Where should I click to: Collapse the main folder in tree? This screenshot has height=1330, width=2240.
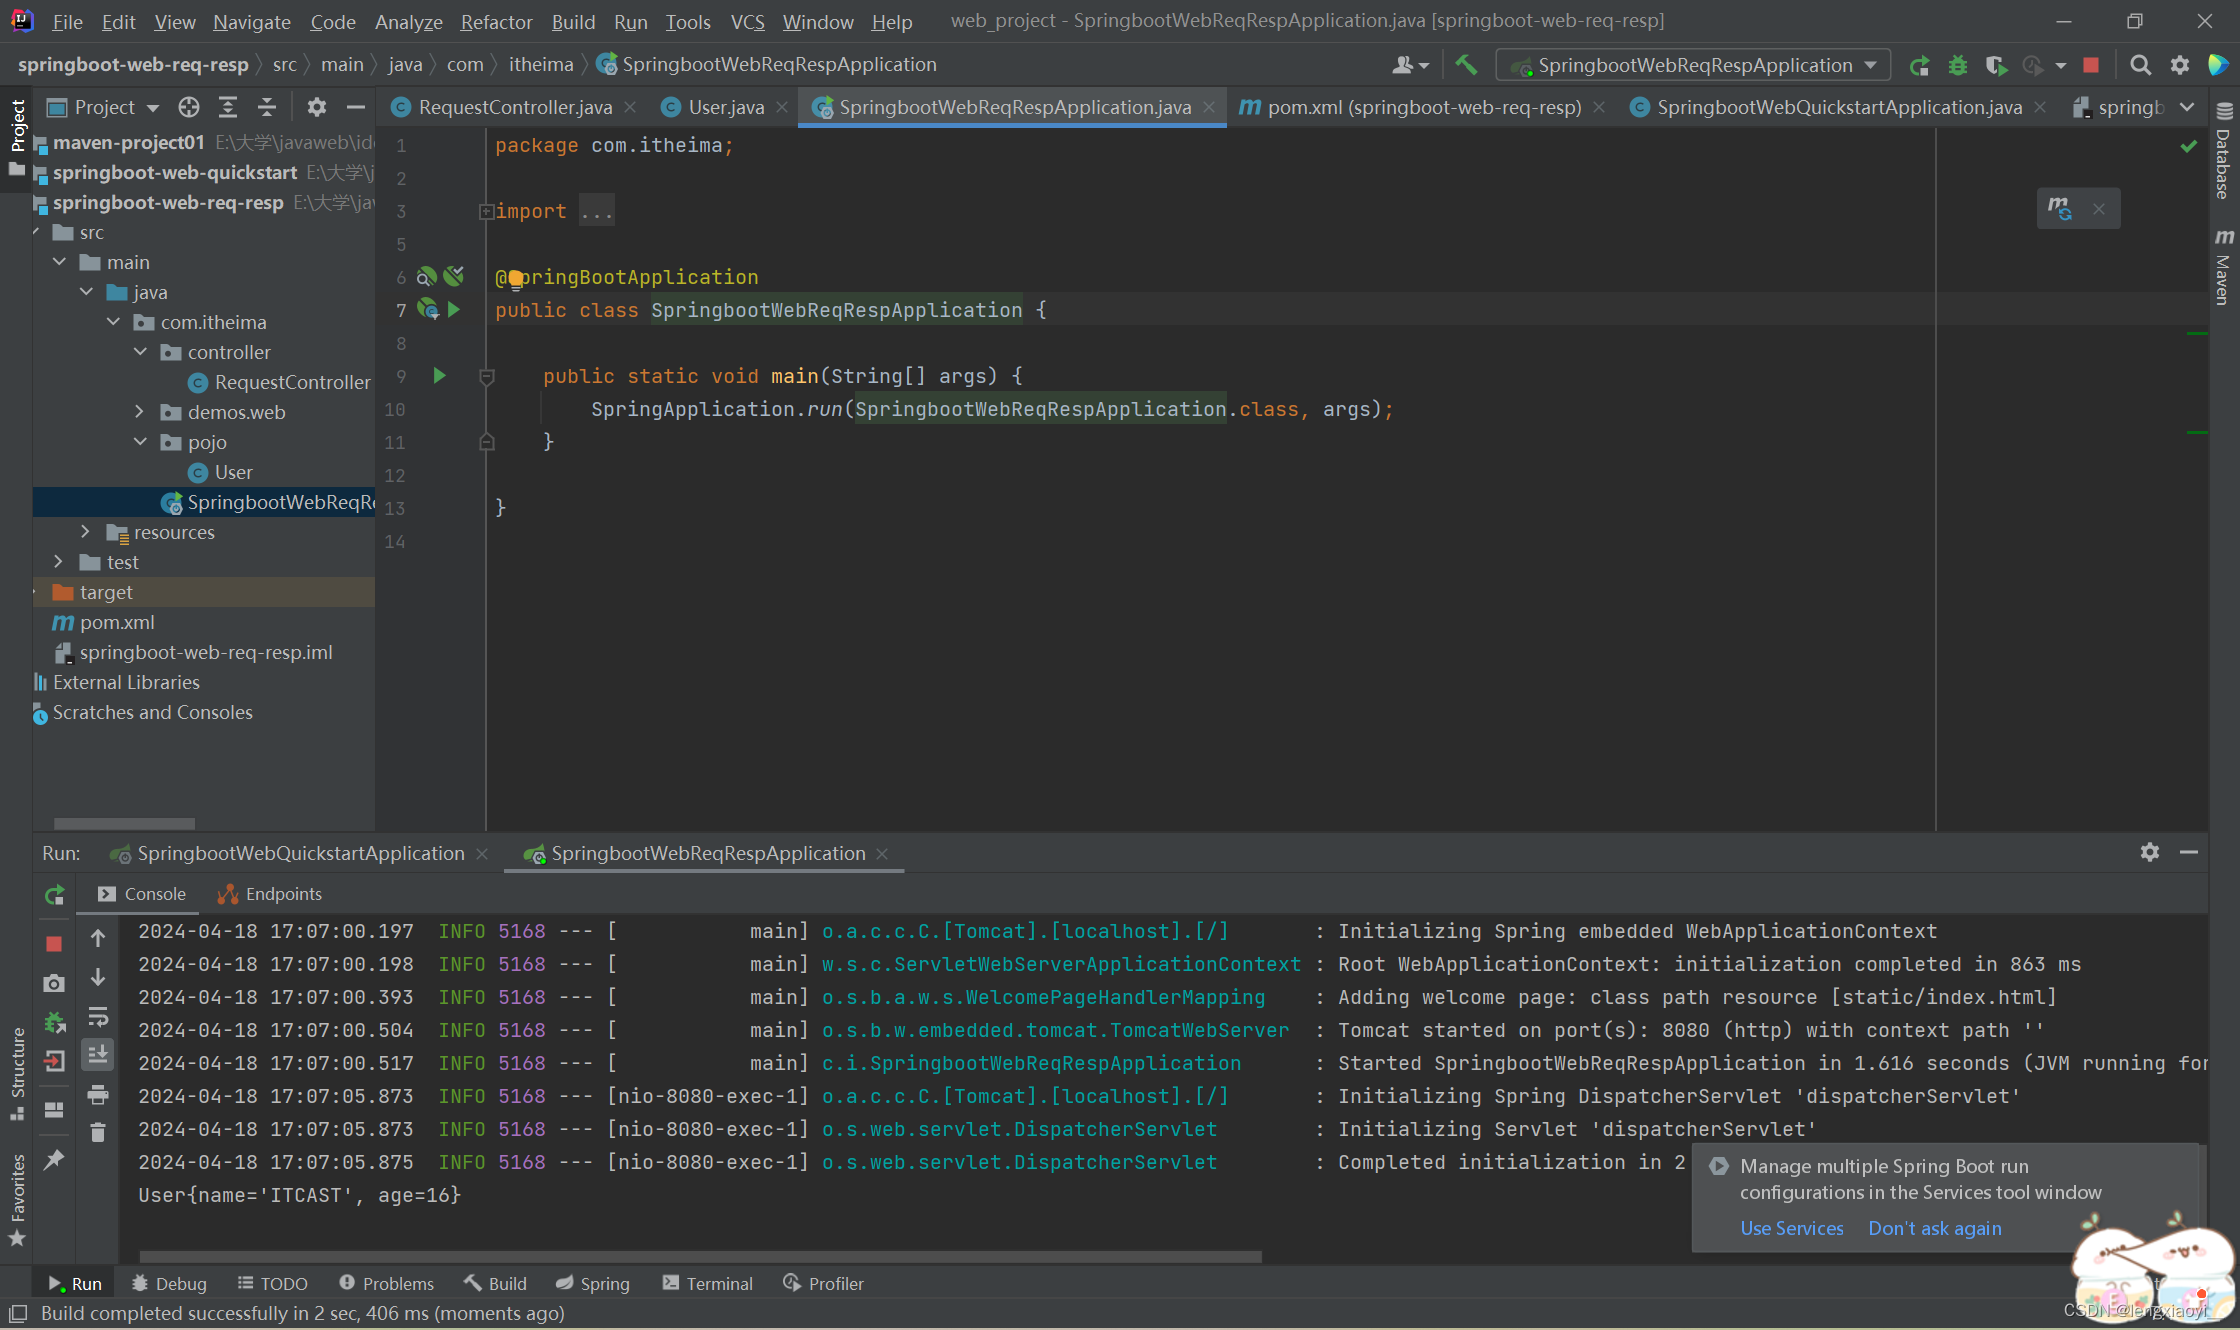pyautogui.click(x=59, y=262)
